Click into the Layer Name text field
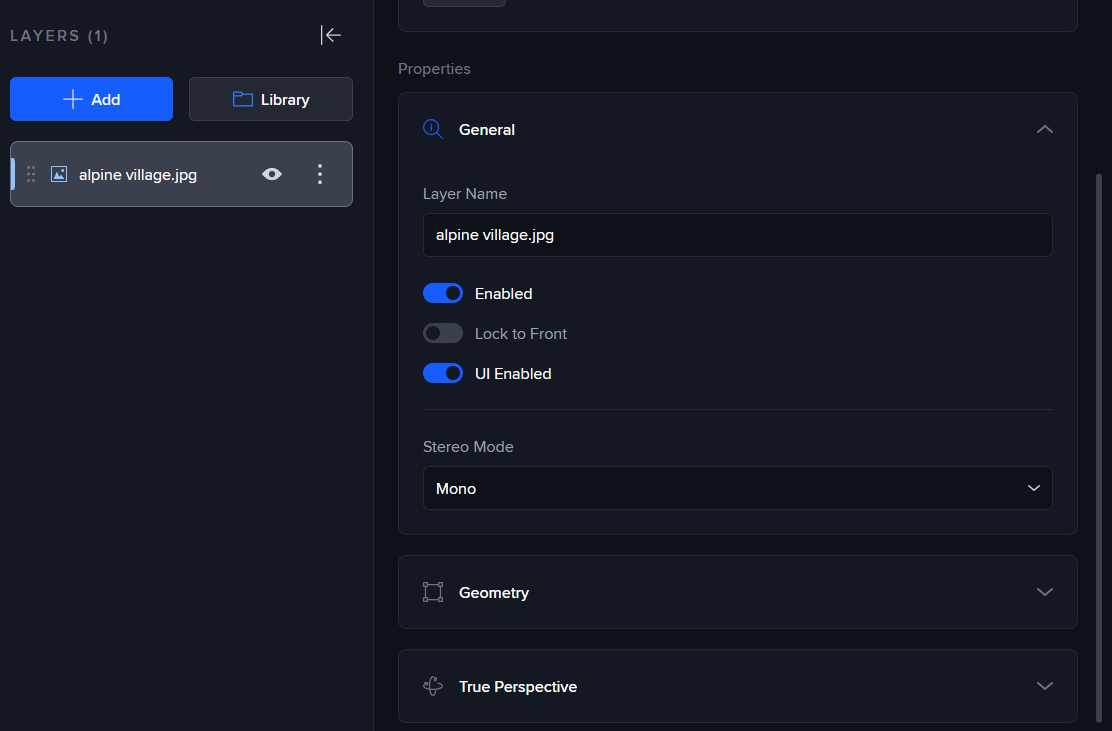1112x731 pixels. [x=737, y=235]
